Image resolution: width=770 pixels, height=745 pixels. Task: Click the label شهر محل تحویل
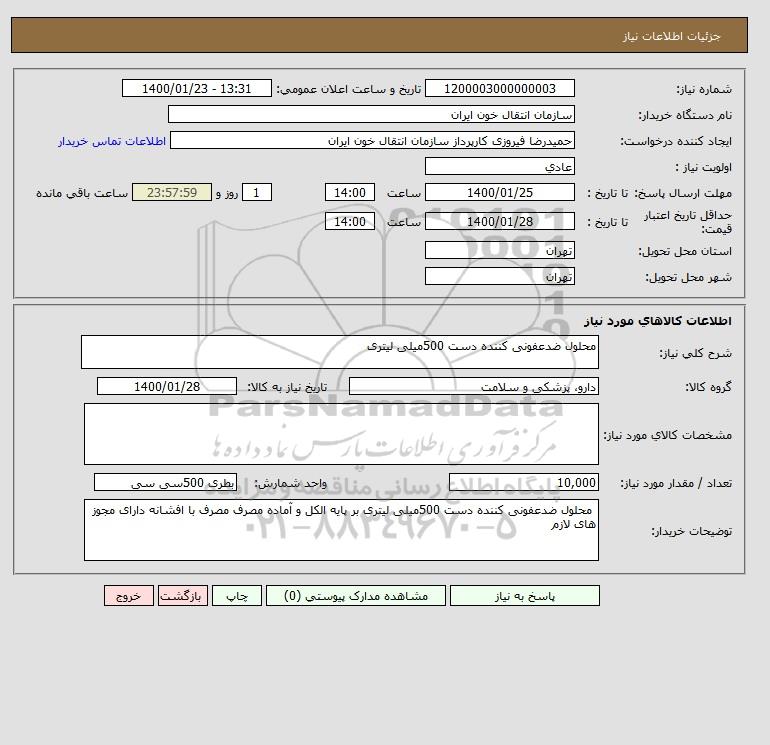[688, 277]
